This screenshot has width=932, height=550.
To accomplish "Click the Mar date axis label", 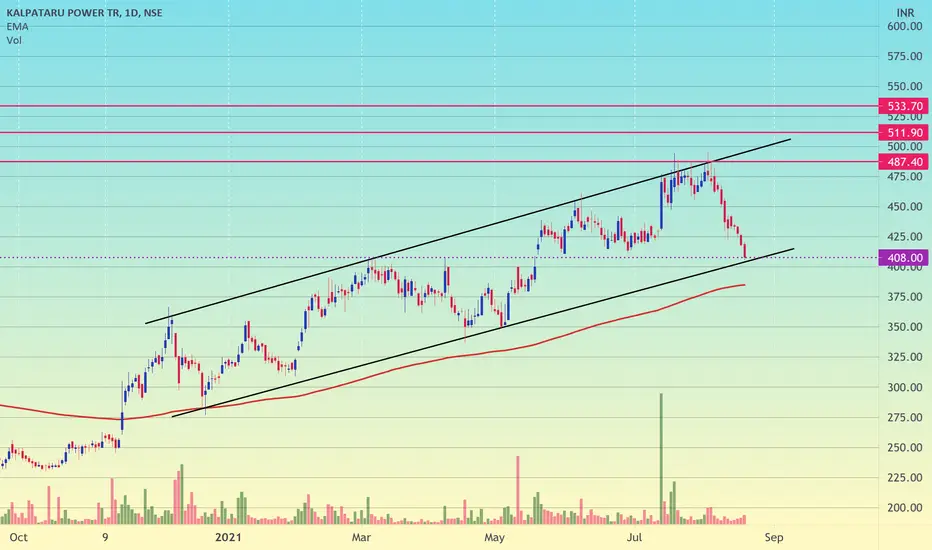I will tap(361, 538).
